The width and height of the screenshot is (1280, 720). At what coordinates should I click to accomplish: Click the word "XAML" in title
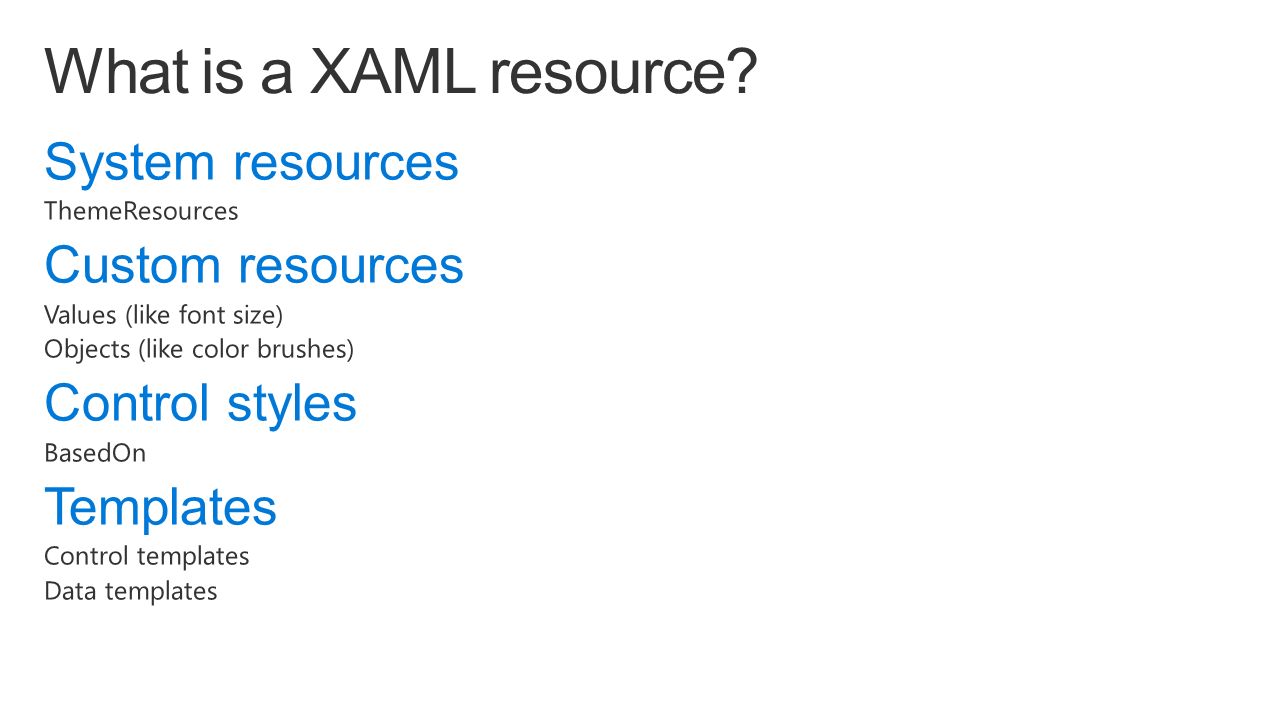392,72
